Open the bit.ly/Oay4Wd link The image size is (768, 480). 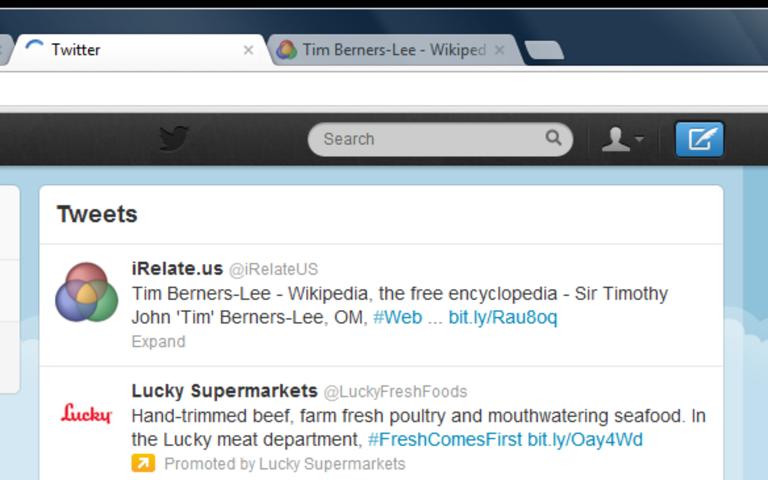tap(585, 439)
